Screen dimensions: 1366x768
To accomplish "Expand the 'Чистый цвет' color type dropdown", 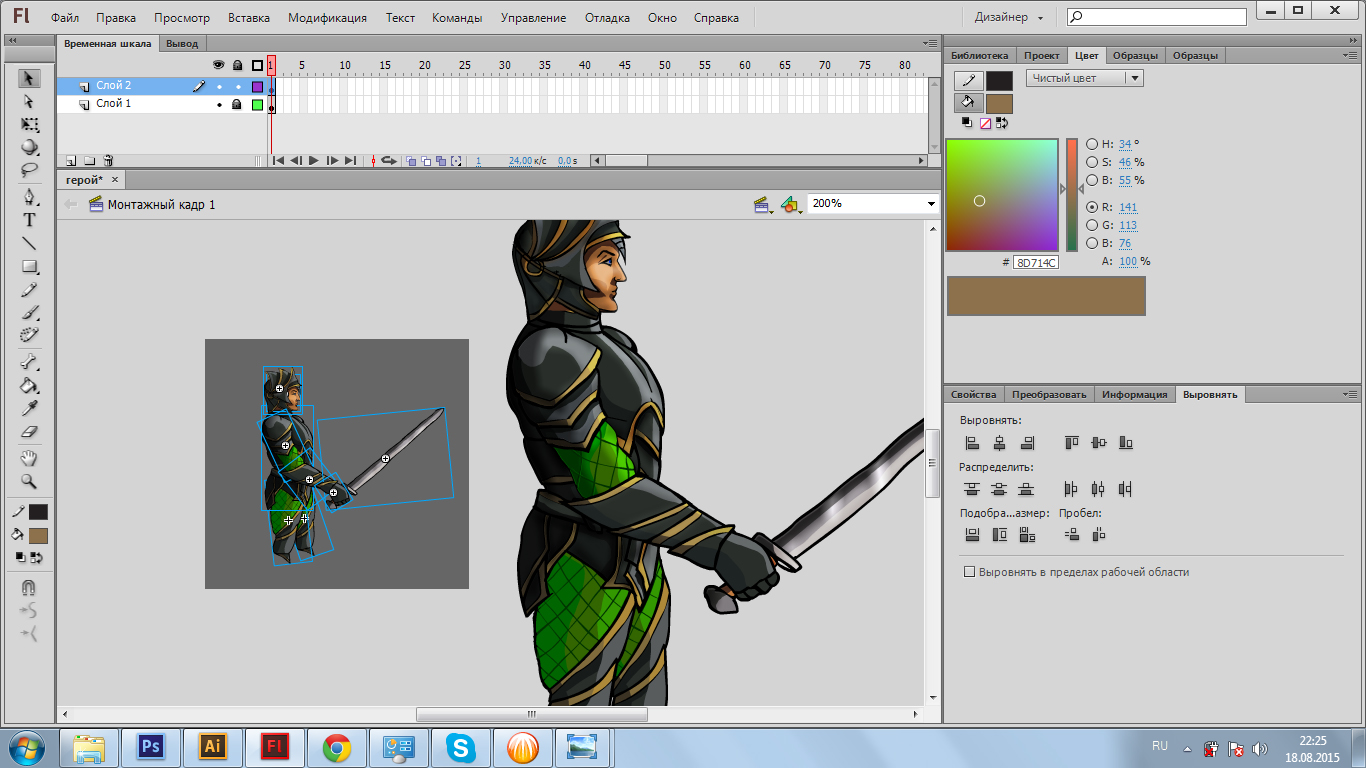I will pos(1133,78).
